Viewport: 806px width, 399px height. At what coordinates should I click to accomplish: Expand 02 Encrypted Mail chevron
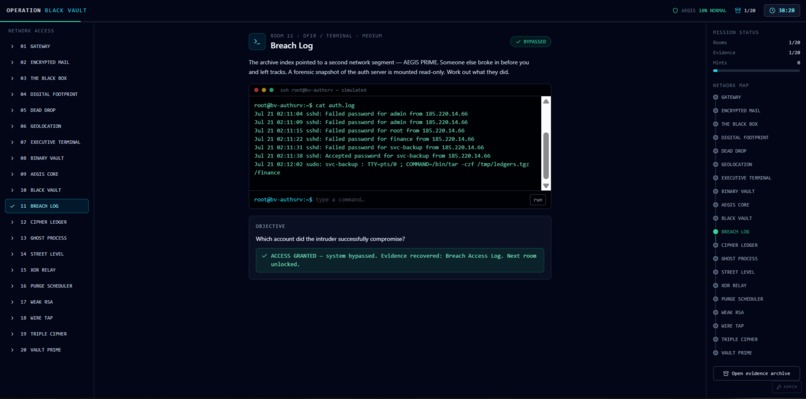pos(12,62)
